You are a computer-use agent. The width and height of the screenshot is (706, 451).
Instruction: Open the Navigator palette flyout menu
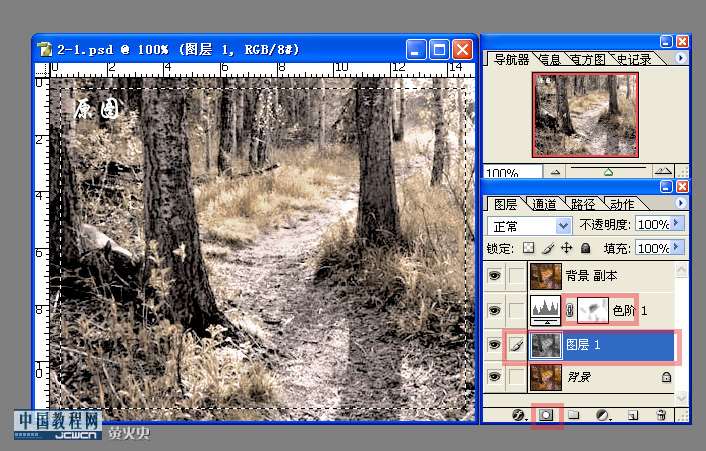[x=681, y=58]
